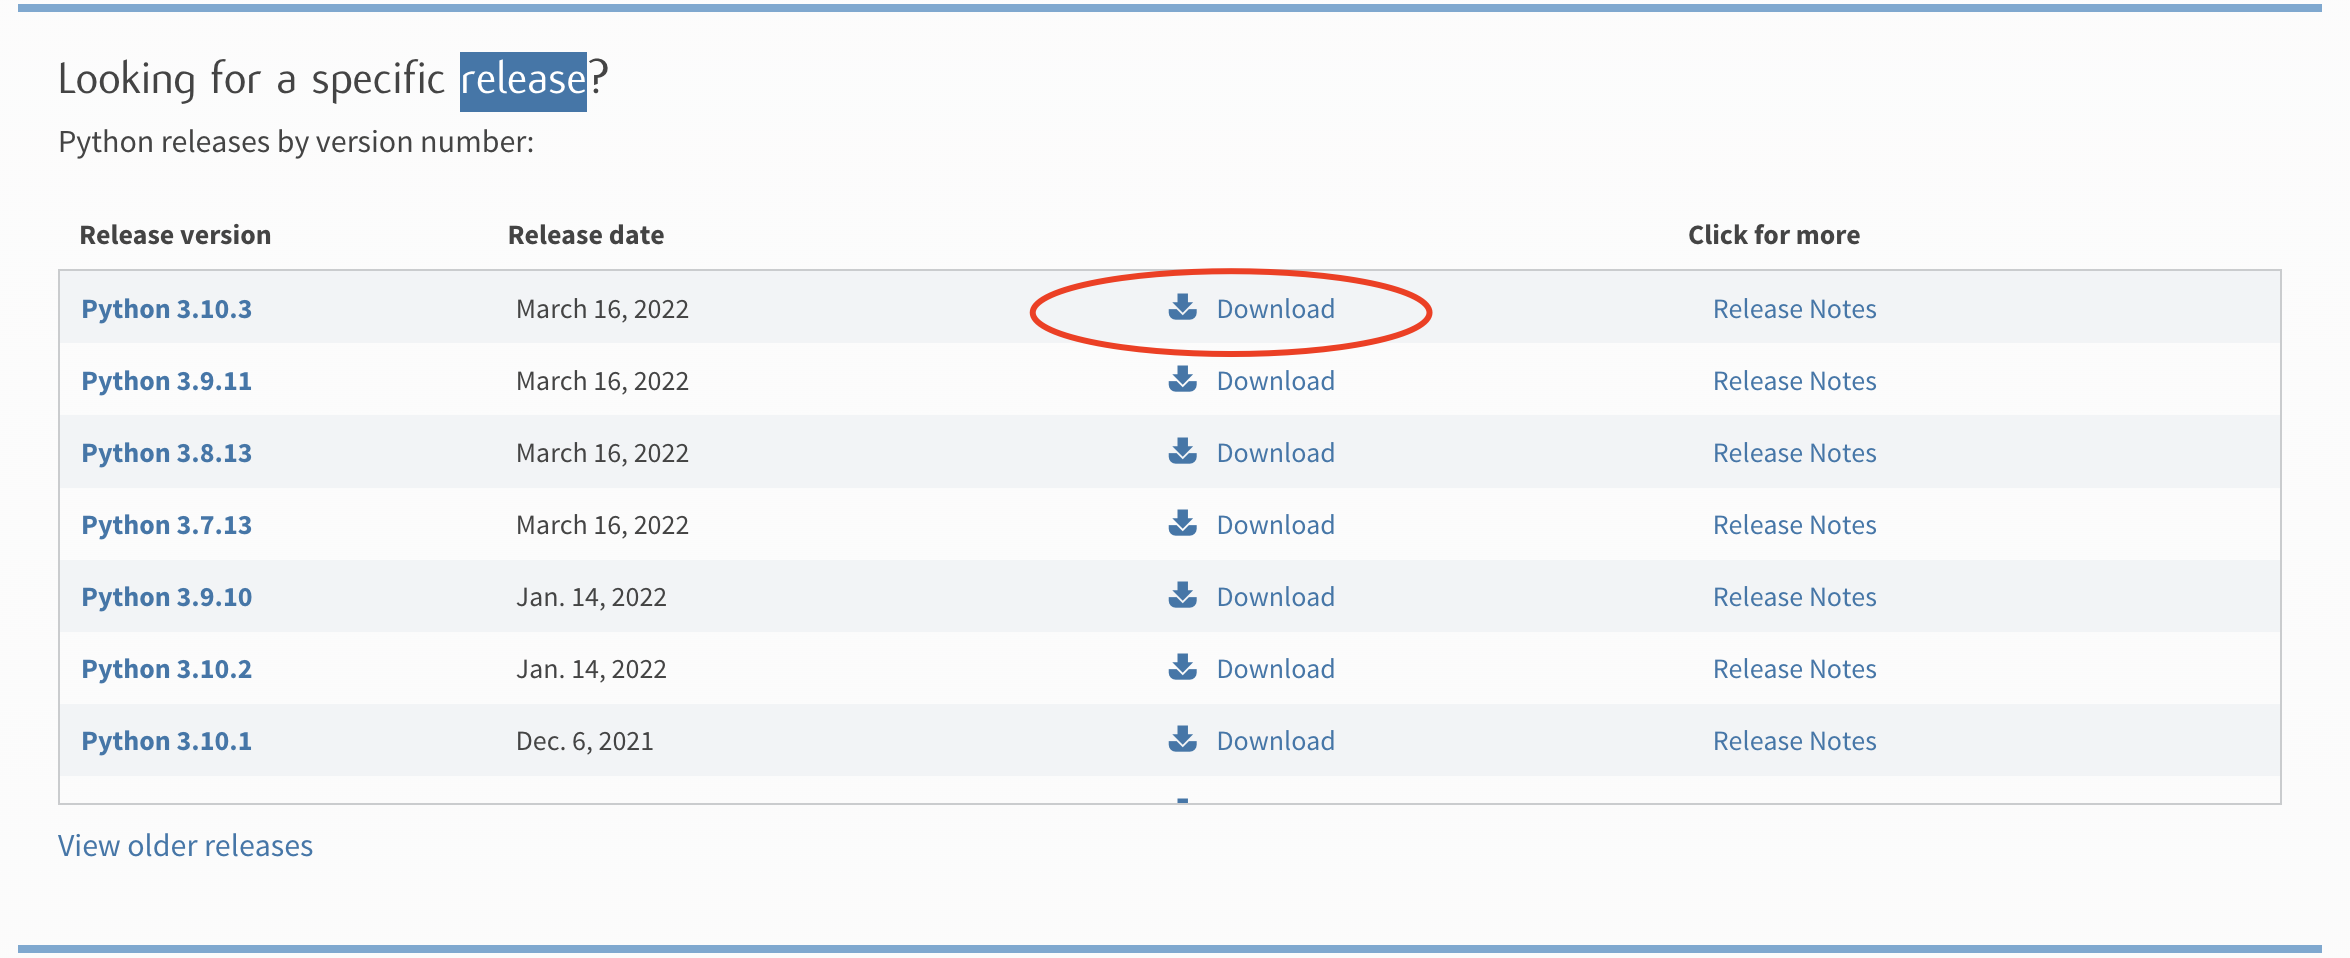The width and height of the screenshot is (2350, 958).
Task: Click the download icon in the Python 3.9.10 row
Action: click(x=1183, y=595)
